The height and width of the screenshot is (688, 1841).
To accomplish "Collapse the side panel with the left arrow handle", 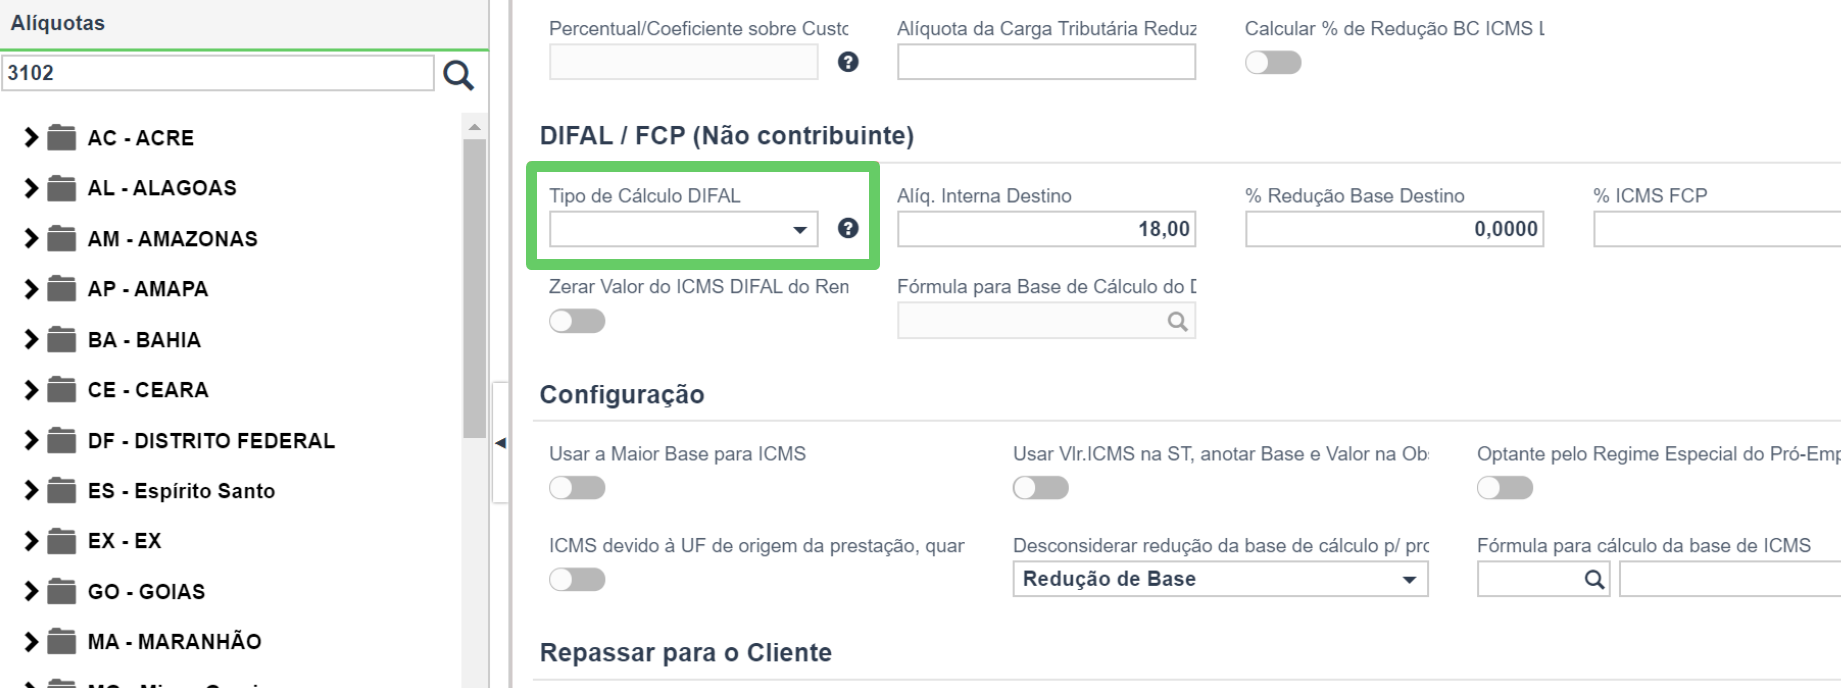I will click(x=500, y=442).
